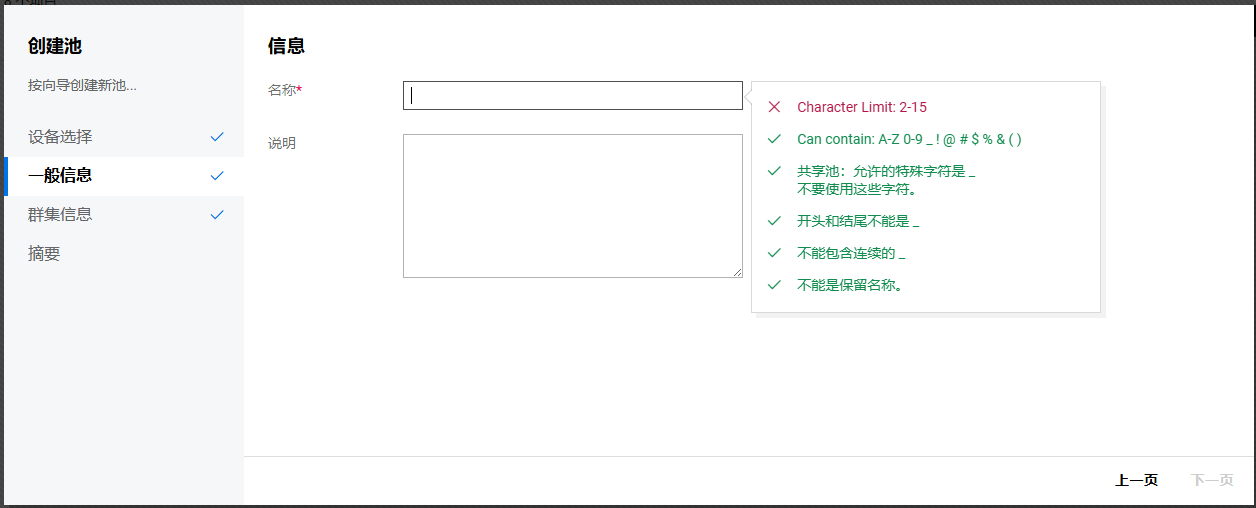Click the green check beside 开头和结尾不能是 rule

tap(774, 221)
